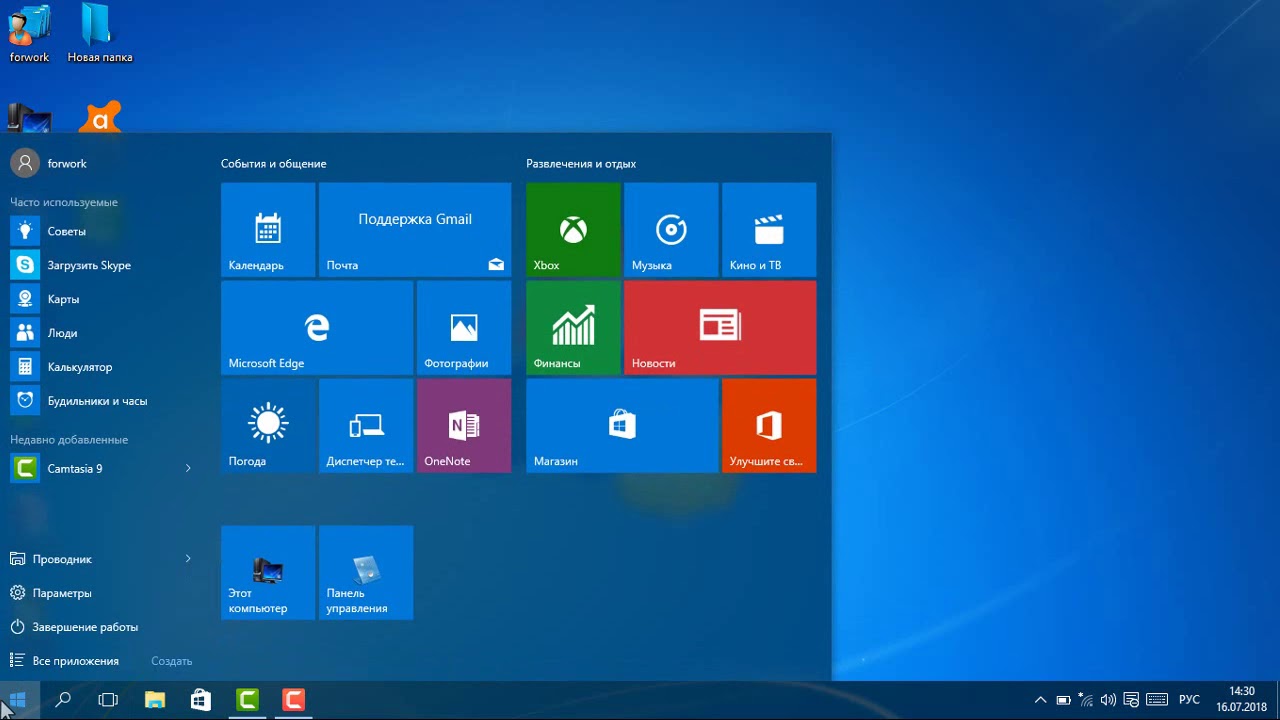Viewport: 1280px width, 720px height.
Task: Open the Панель управления tile
Action: pos(366,572)
